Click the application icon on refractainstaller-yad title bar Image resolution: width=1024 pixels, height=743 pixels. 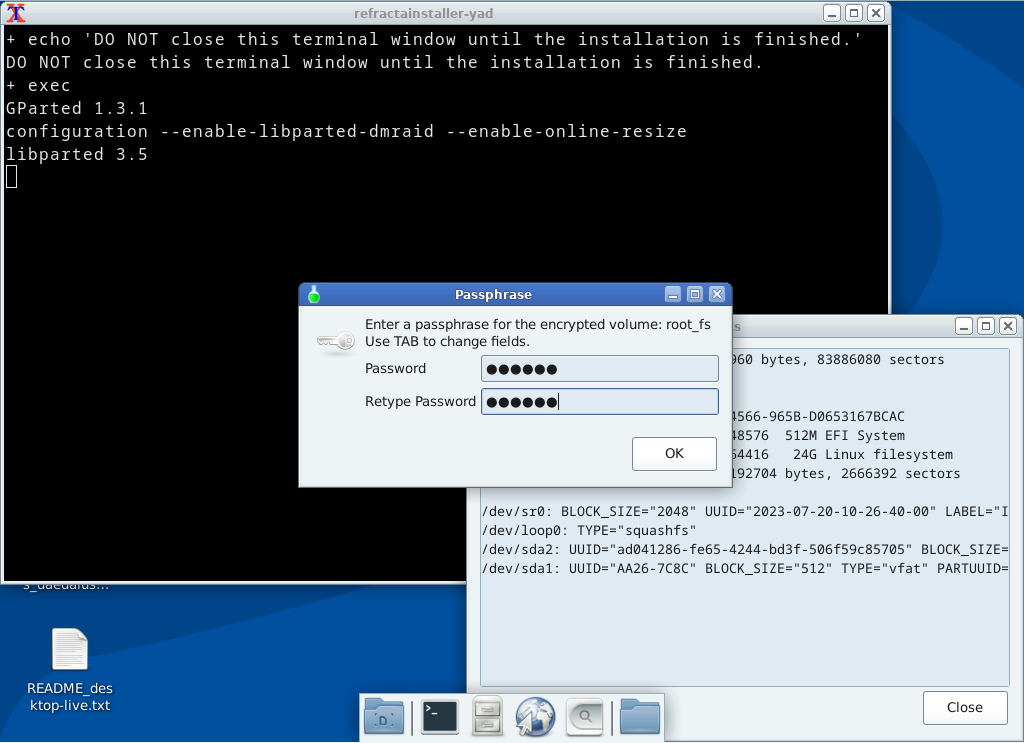coord(14,13)
